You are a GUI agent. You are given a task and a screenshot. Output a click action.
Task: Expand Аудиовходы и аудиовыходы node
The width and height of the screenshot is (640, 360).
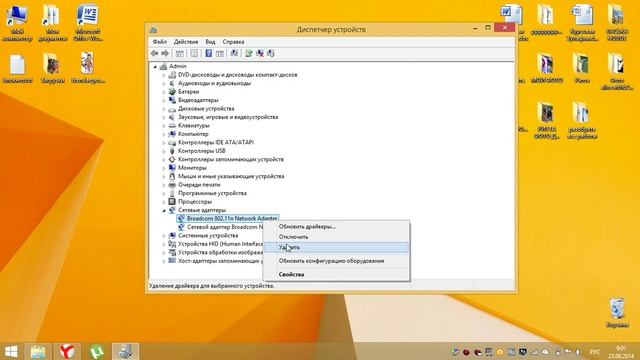[x=164, y=84]
